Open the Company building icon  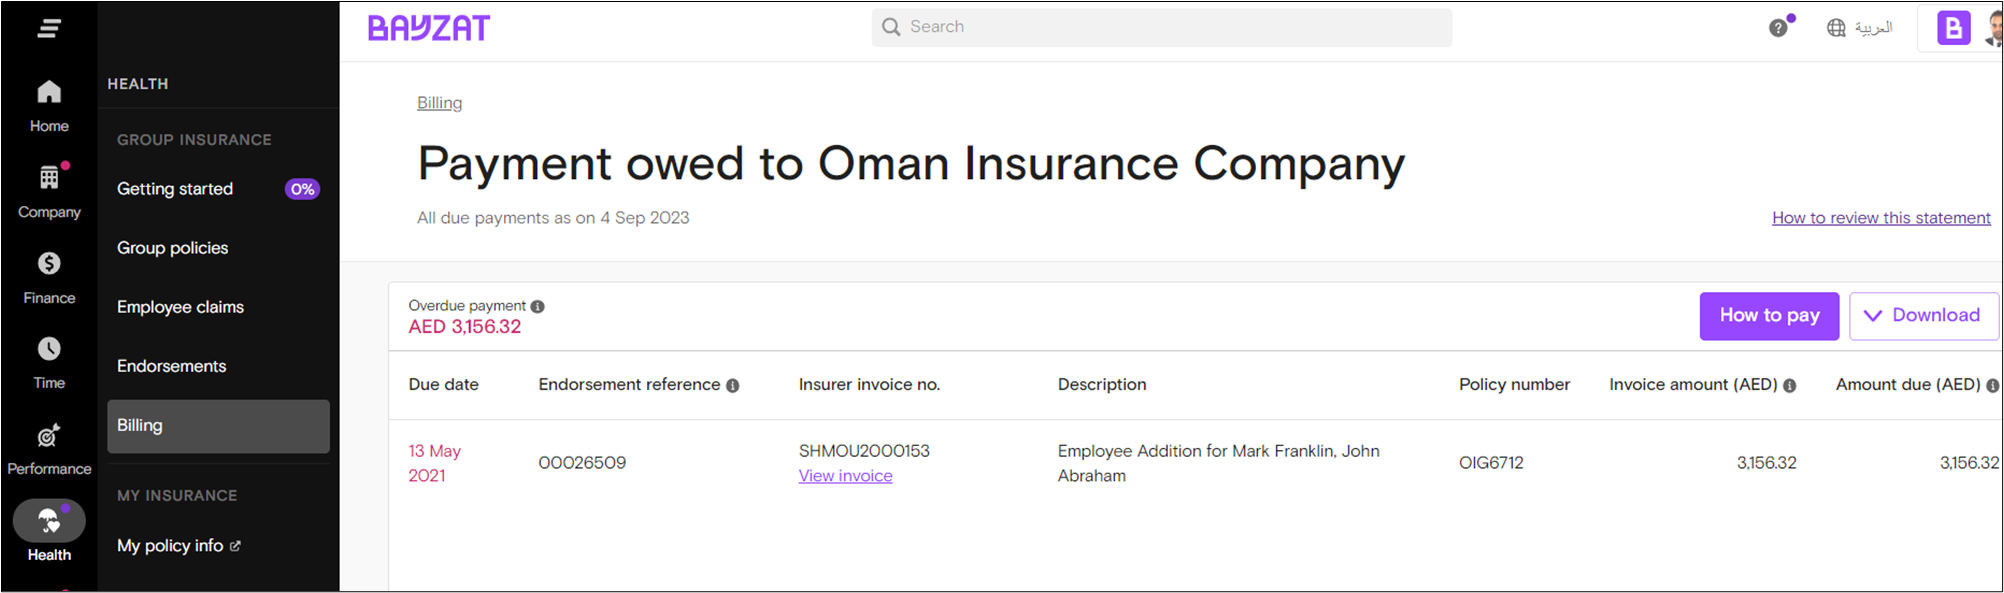pyautogui.click(x=49, y=177)
